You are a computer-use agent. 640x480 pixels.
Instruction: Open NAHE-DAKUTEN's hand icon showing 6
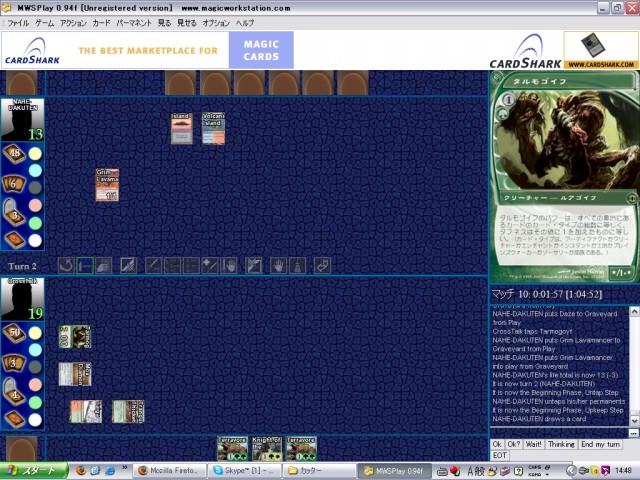[14, 184]
